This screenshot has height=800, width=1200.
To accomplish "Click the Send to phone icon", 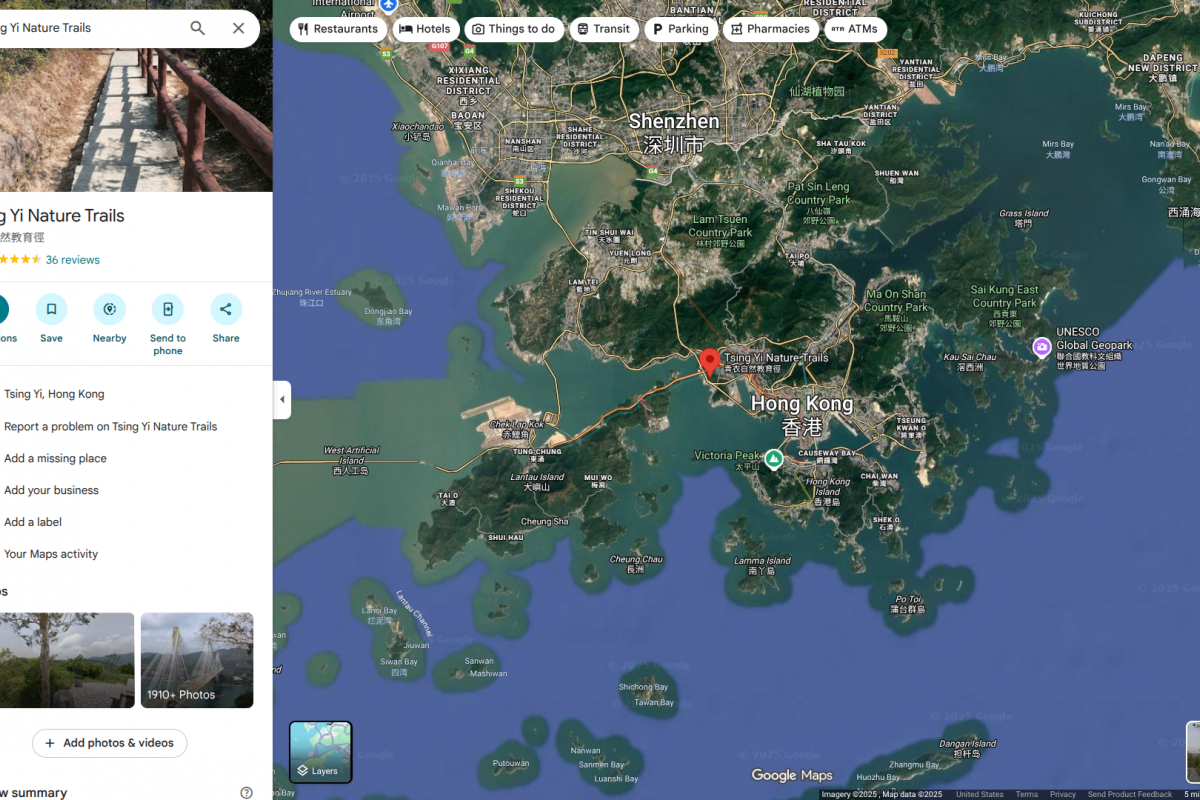I will (167, 309).
